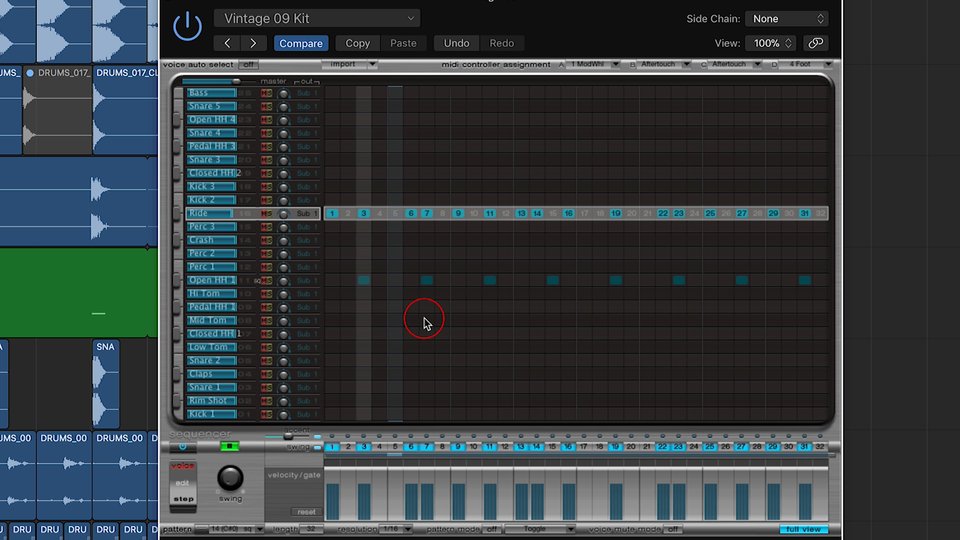Toggle the plug-in power button
This screenshot has height=540, width=960.
[187, 27]
